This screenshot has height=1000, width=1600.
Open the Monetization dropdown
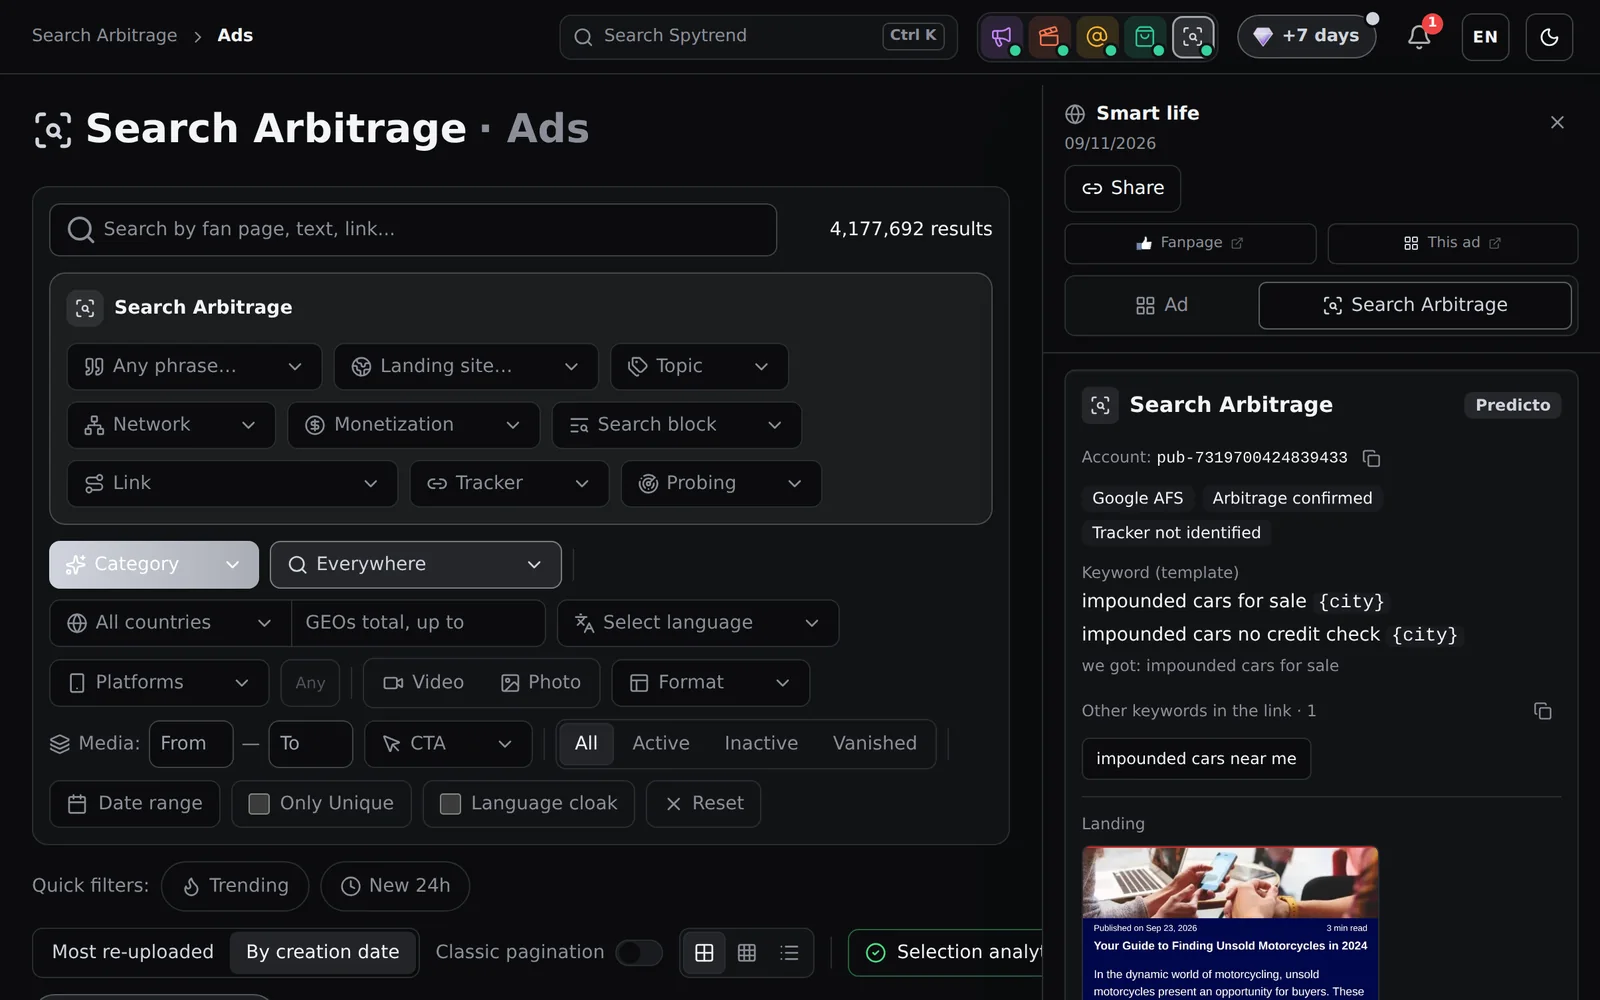[414, 425]
